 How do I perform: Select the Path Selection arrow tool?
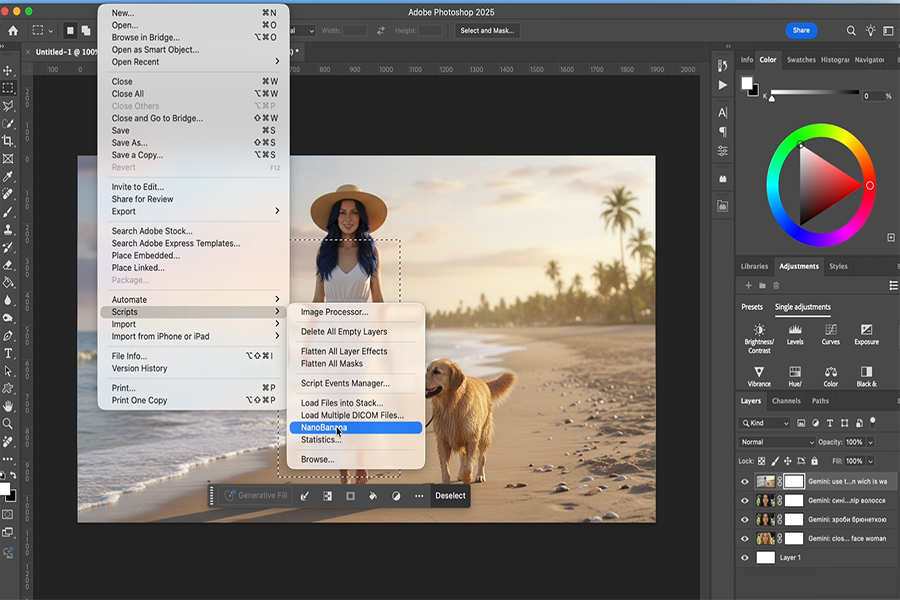tap(8, 371)
